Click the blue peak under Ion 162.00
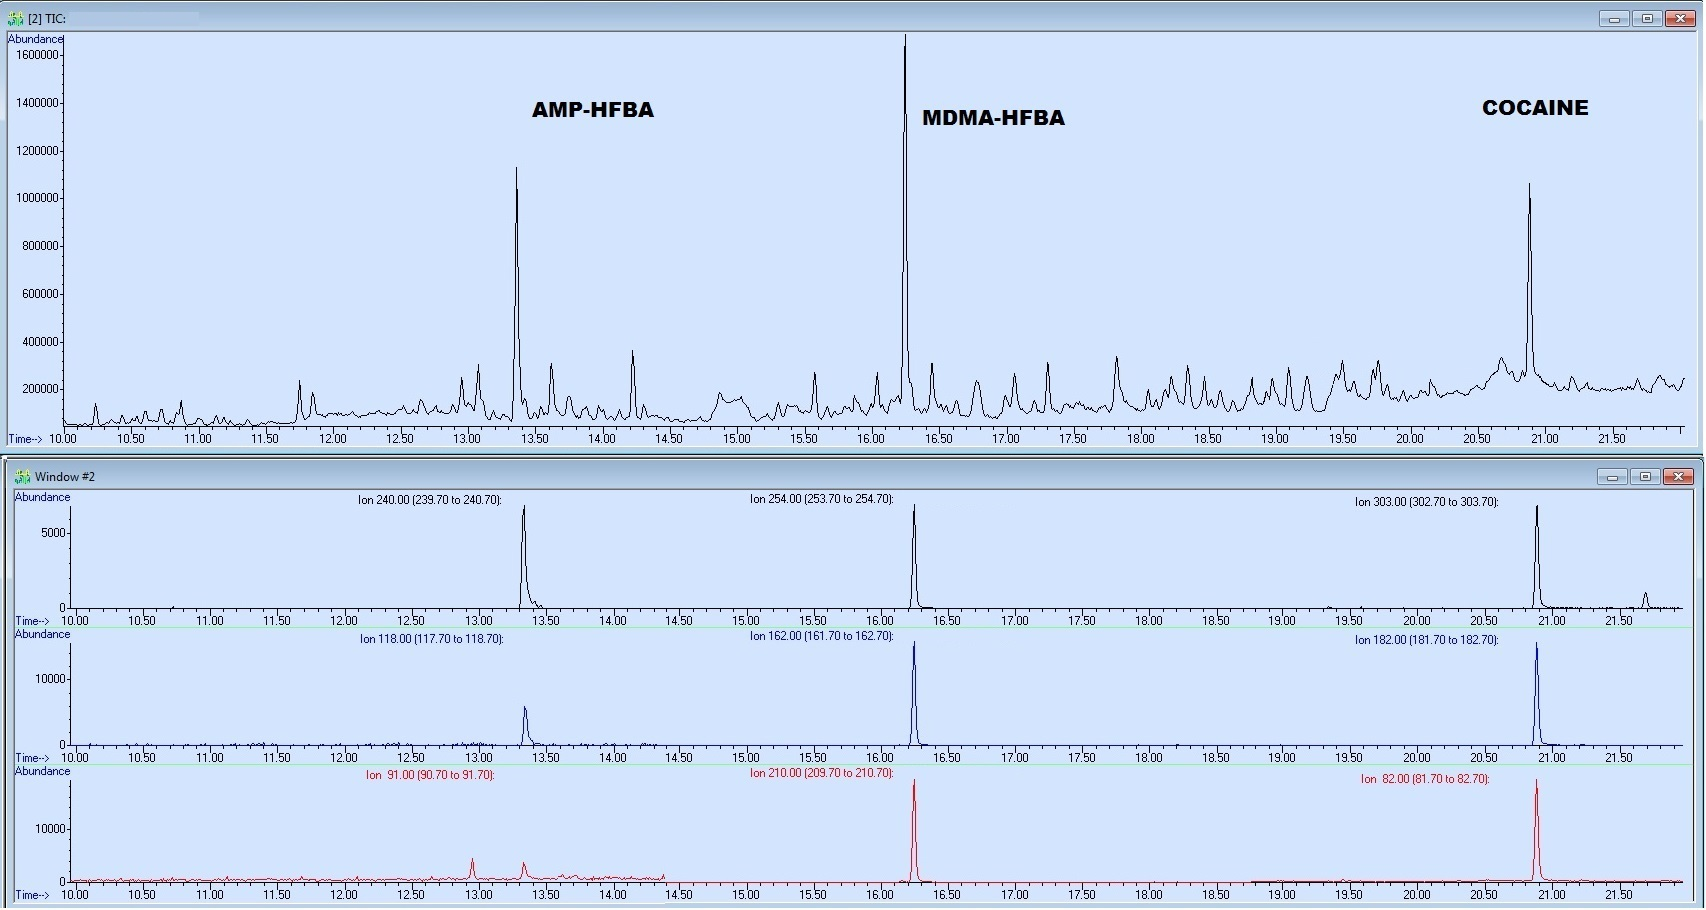The height and width of the screenshot is (910, 1706). [x=914, y=694]
